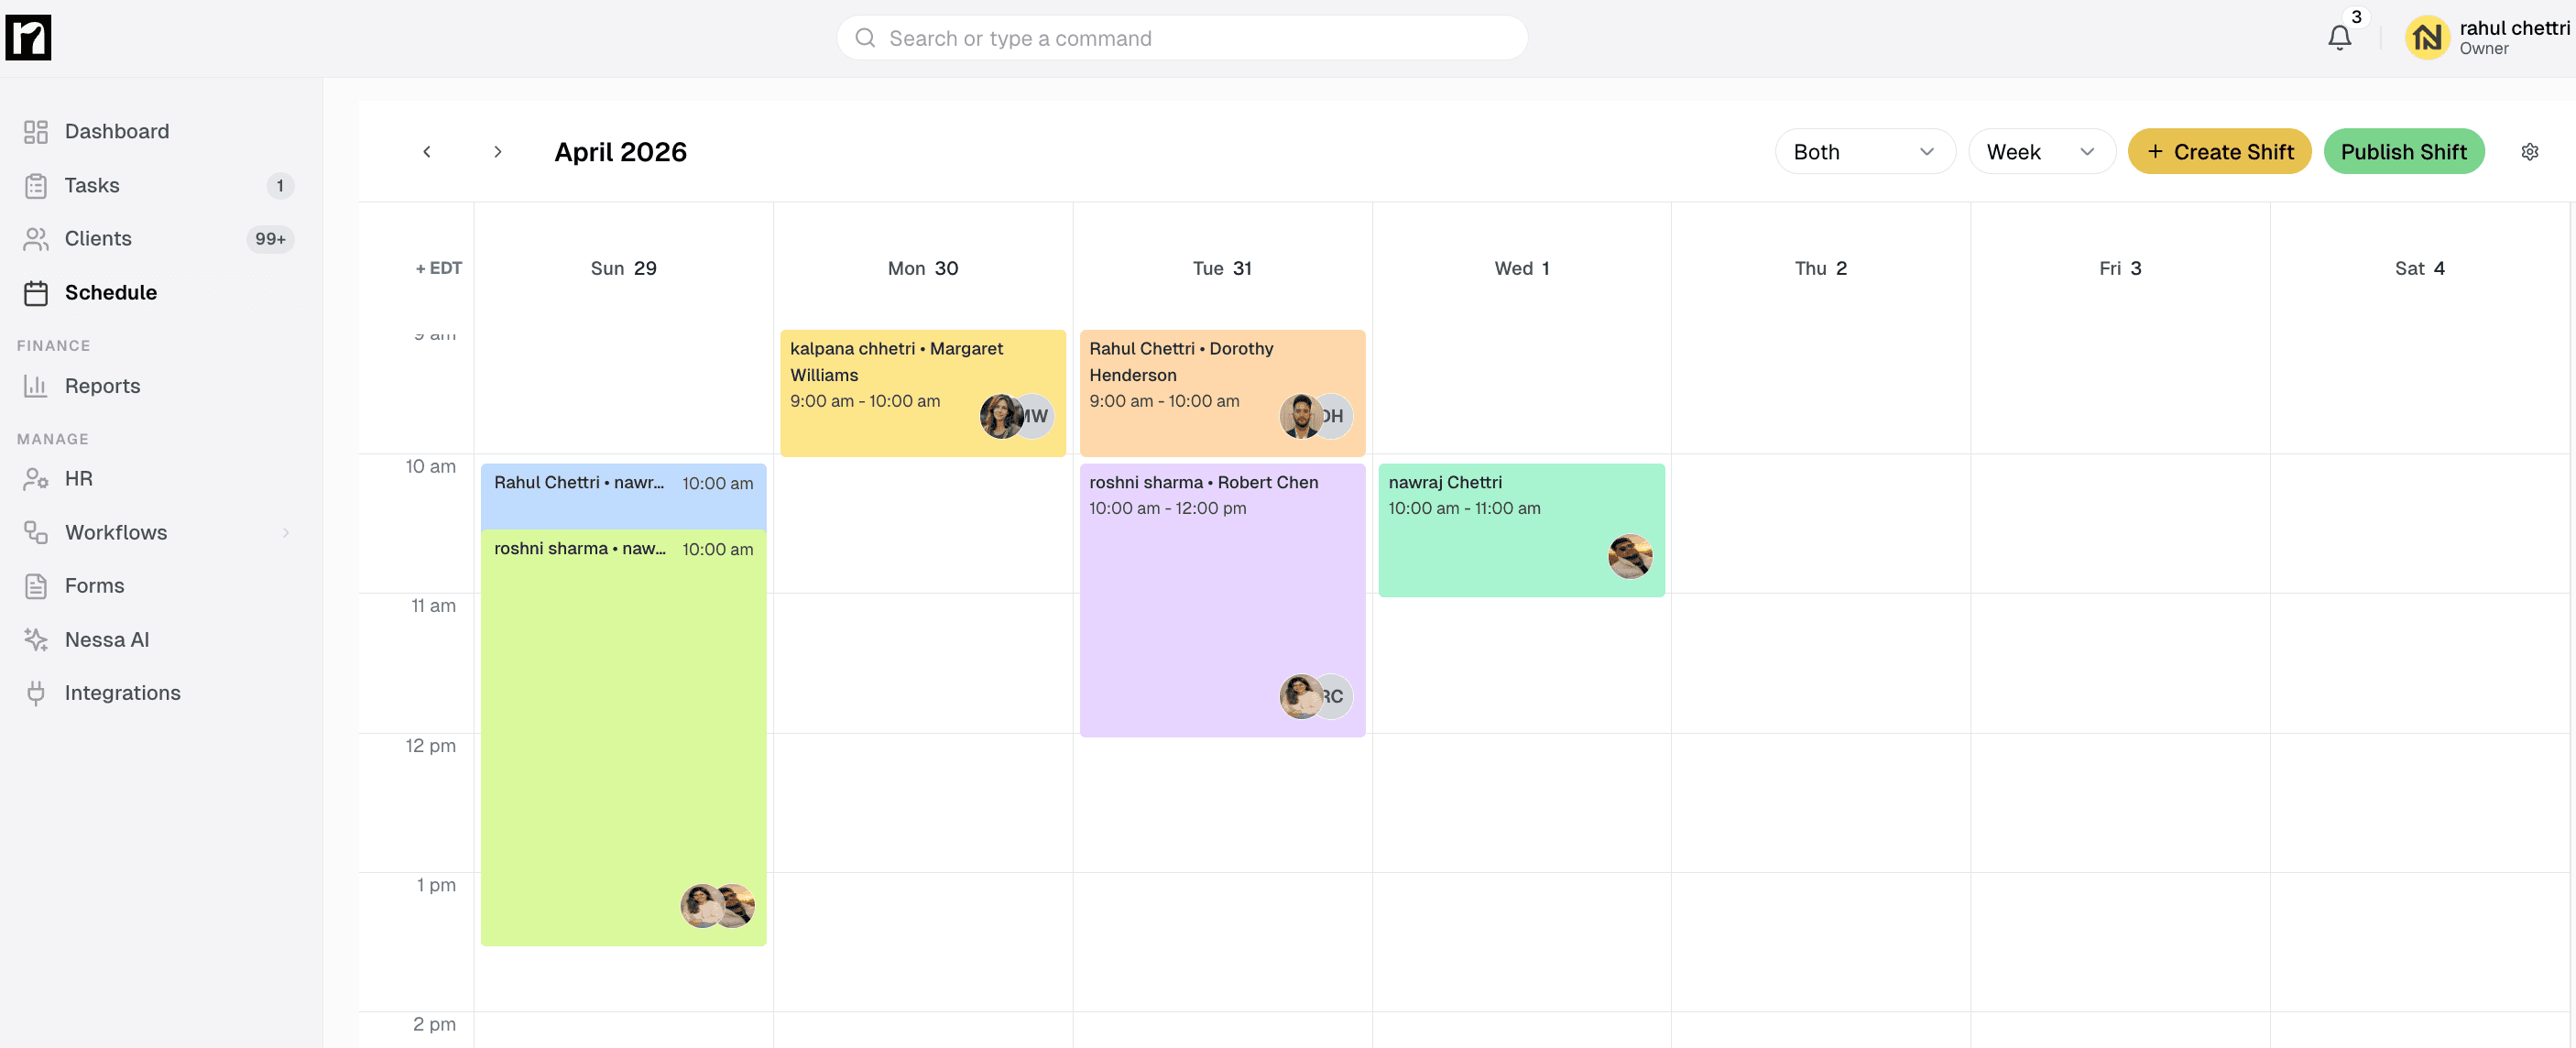
Task: Open the Dashboard panel
Action: coord(116,131)
